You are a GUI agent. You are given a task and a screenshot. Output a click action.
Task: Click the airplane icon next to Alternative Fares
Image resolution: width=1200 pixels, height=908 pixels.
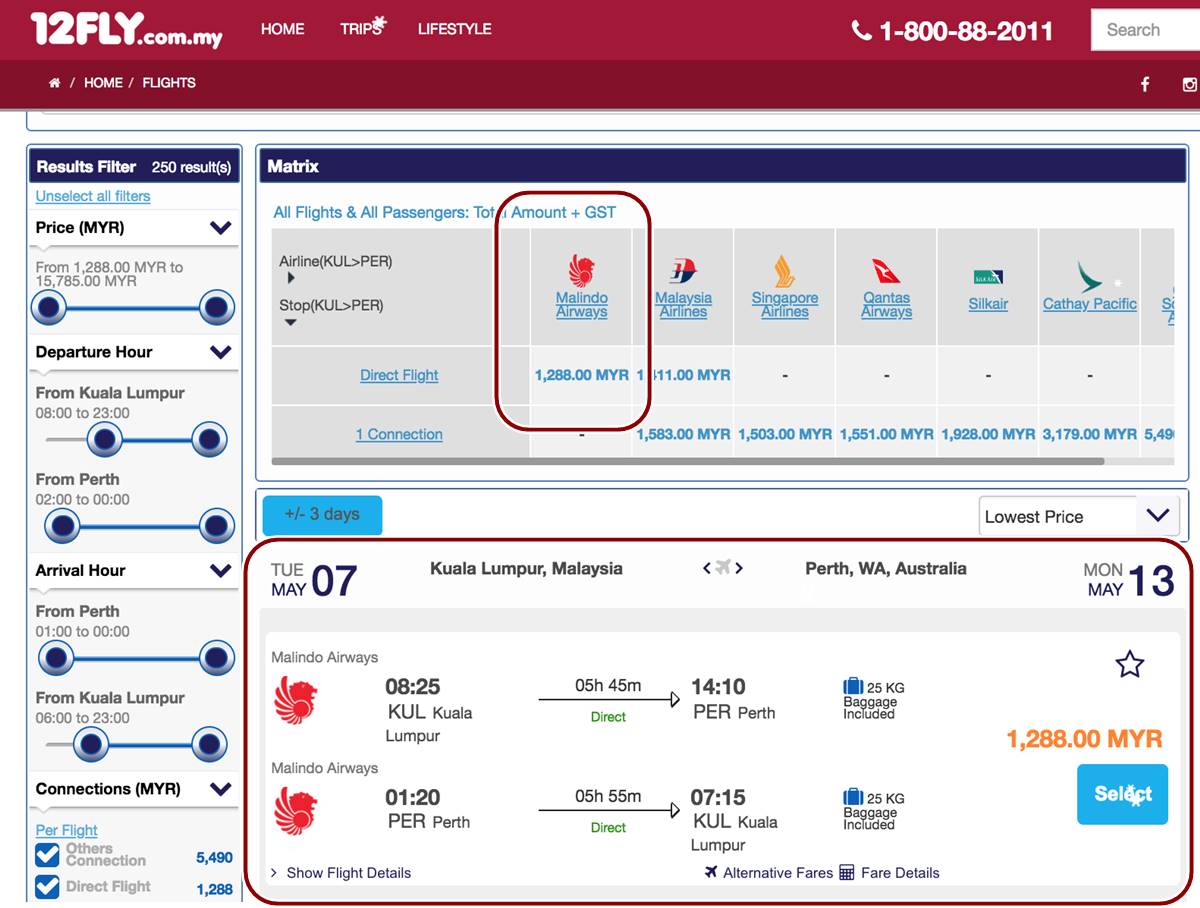point(711,872)
